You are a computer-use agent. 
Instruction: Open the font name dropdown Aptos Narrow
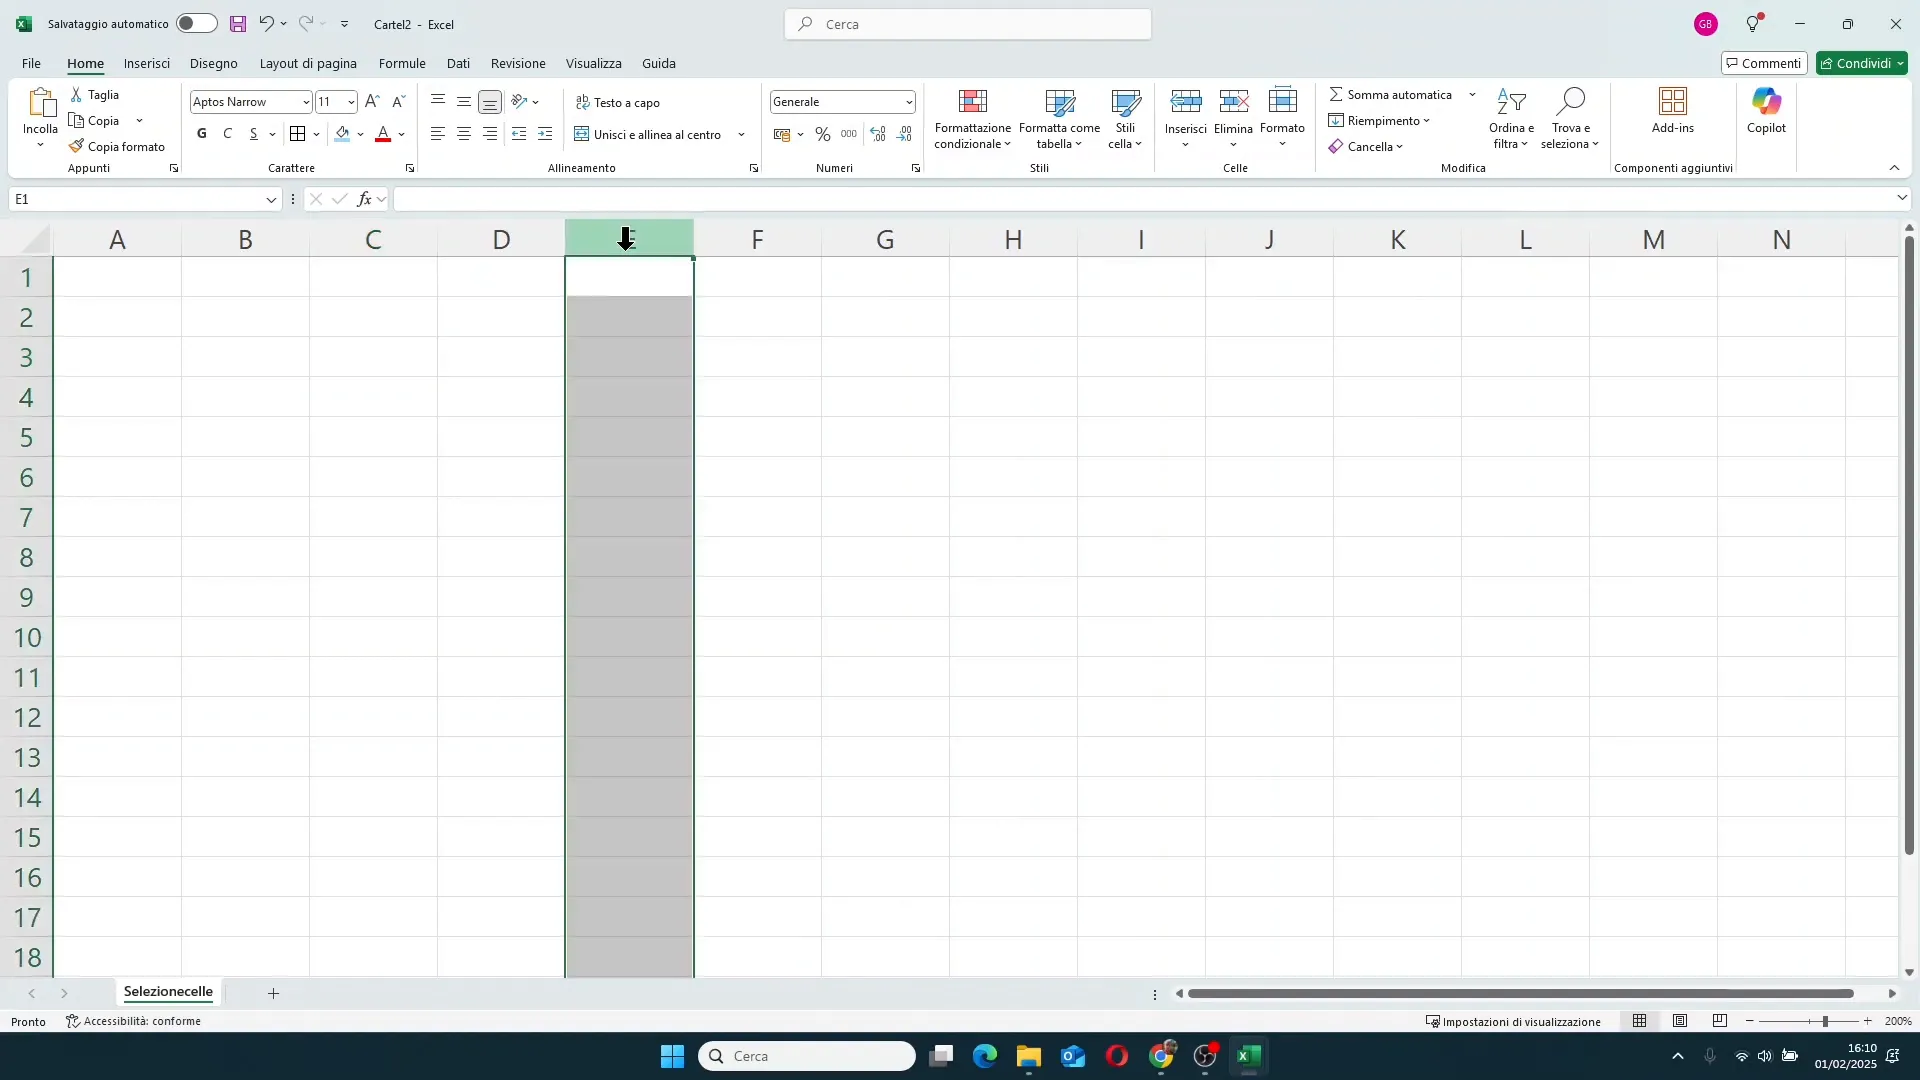tap(306, 102)
